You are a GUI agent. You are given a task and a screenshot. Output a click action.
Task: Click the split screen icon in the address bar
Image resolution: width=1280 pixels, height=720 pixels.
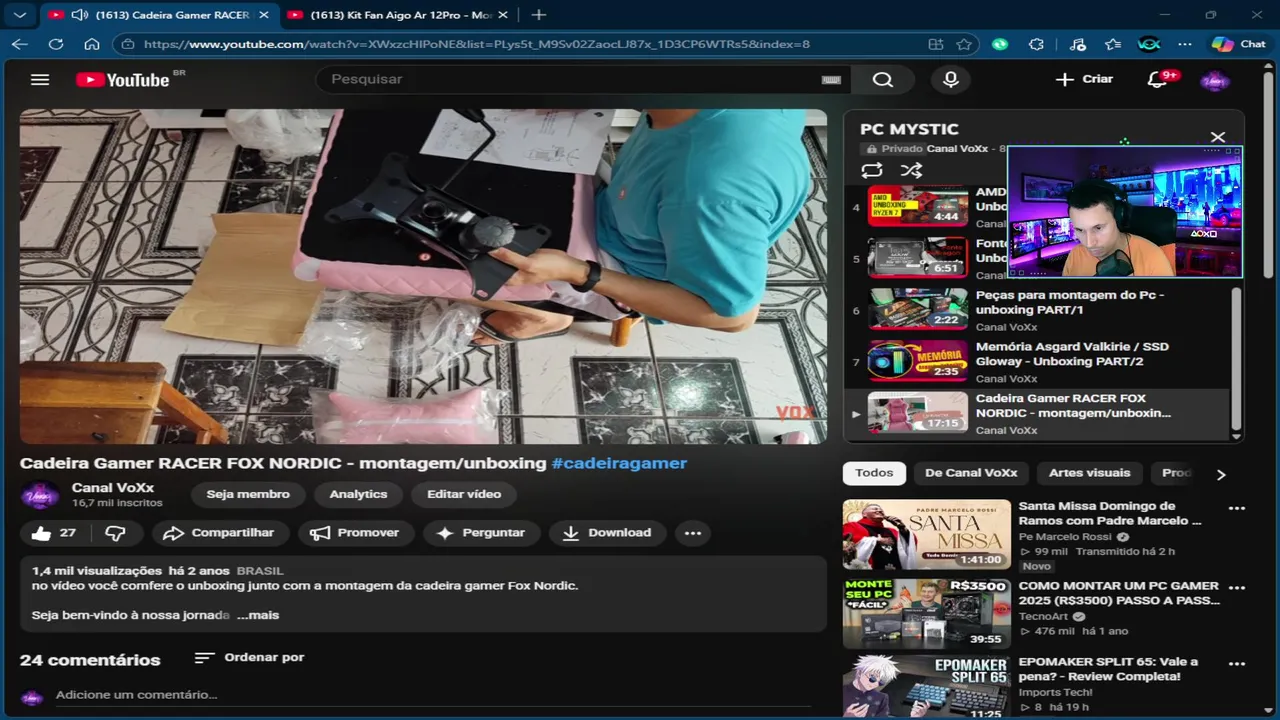(936, 44)
